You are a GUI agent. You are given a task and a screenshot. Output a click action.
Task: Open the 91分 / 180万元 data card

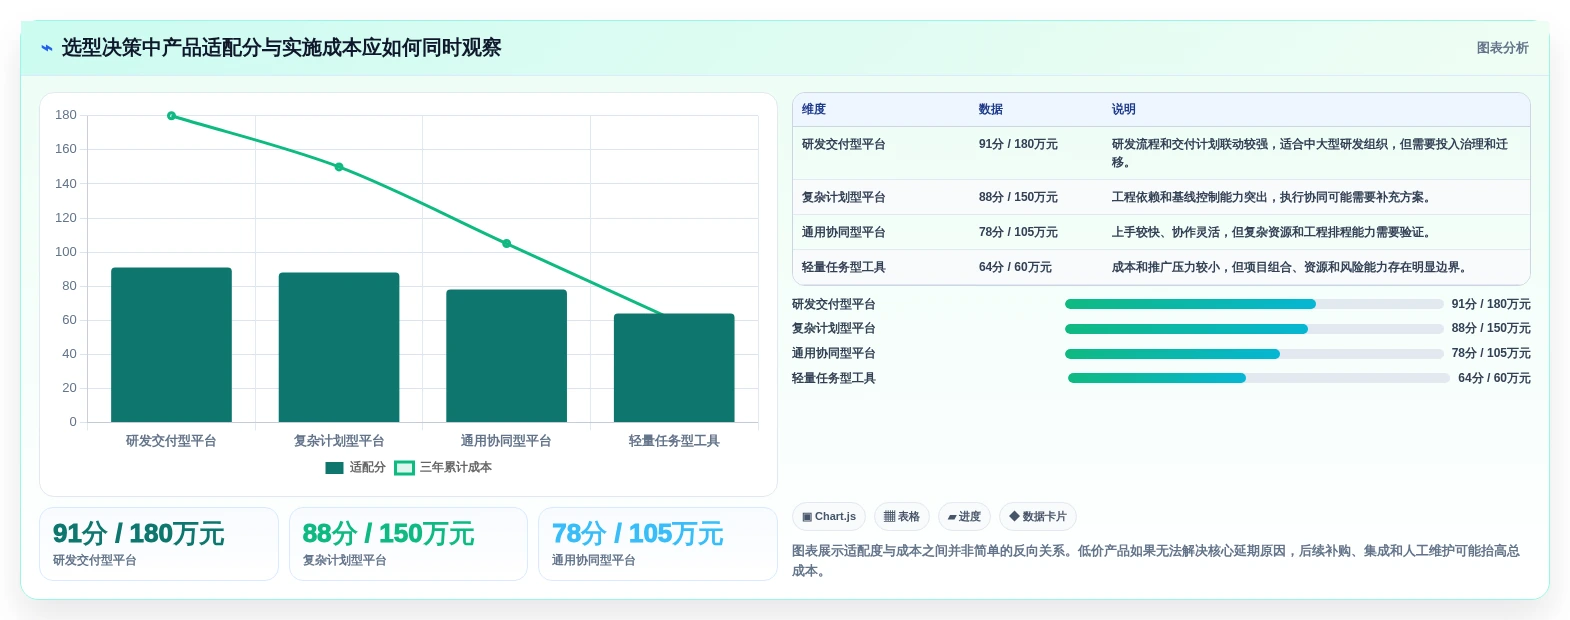click(x=159, y=544)
